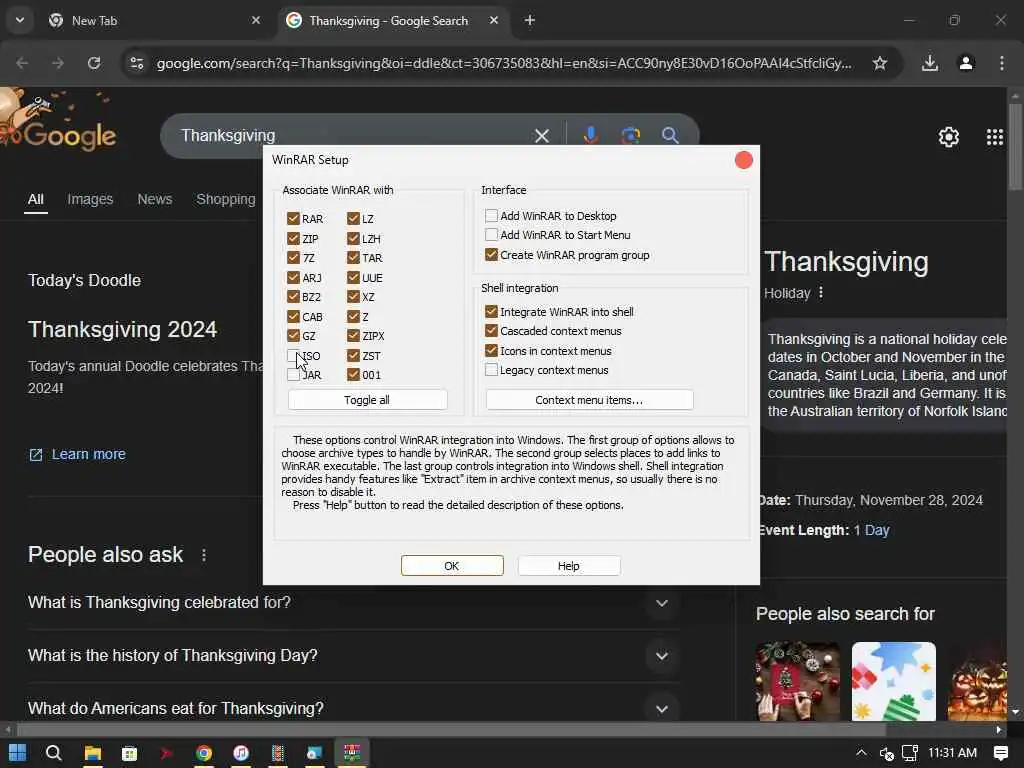Open the doodle Learn more link

tap(77, 454)
